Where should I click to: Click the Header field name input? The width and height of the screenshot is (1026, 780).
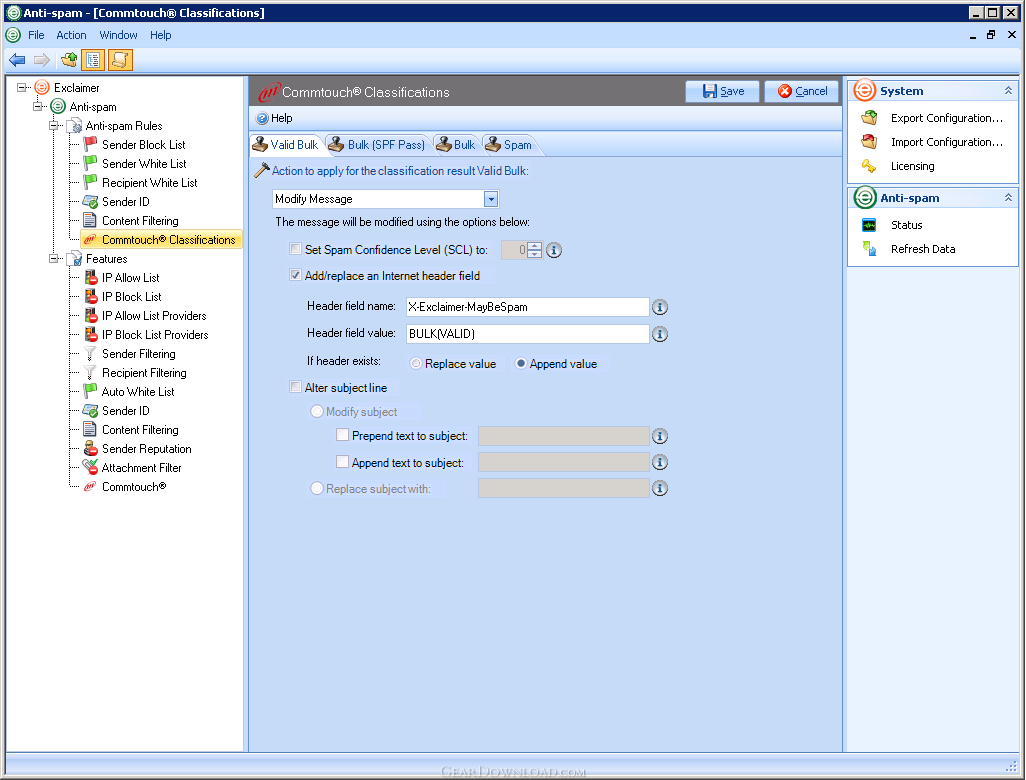(x=527, y=307)
